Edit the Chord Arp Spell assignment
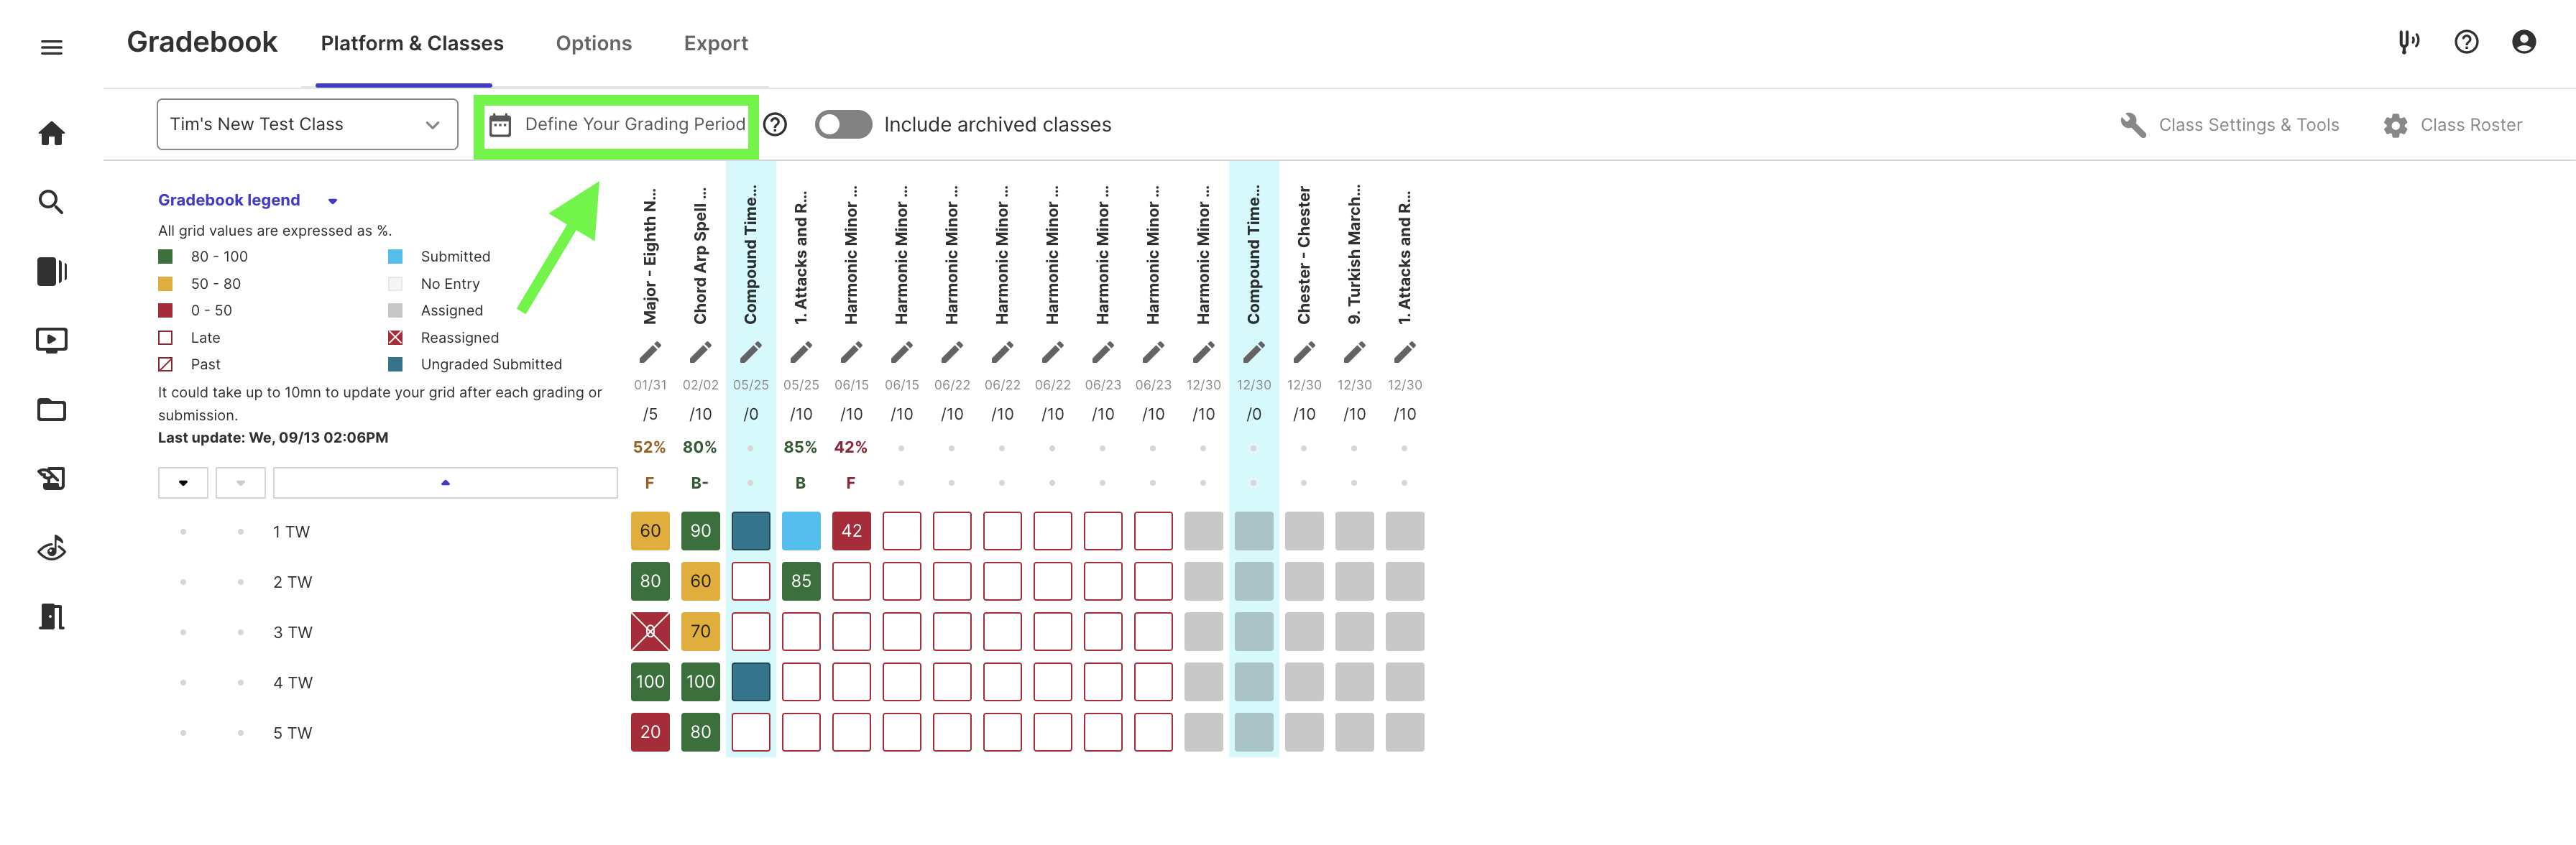The height and width of the screenshot is (845, 2576). pyautogui.click(x=700, y=352)
